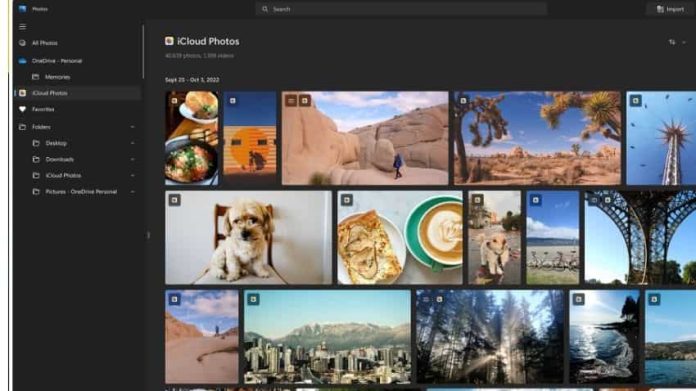Expand the Desktop folder chevron
Viewport: 696px width, 391px height.
click(x=132, y=143)
